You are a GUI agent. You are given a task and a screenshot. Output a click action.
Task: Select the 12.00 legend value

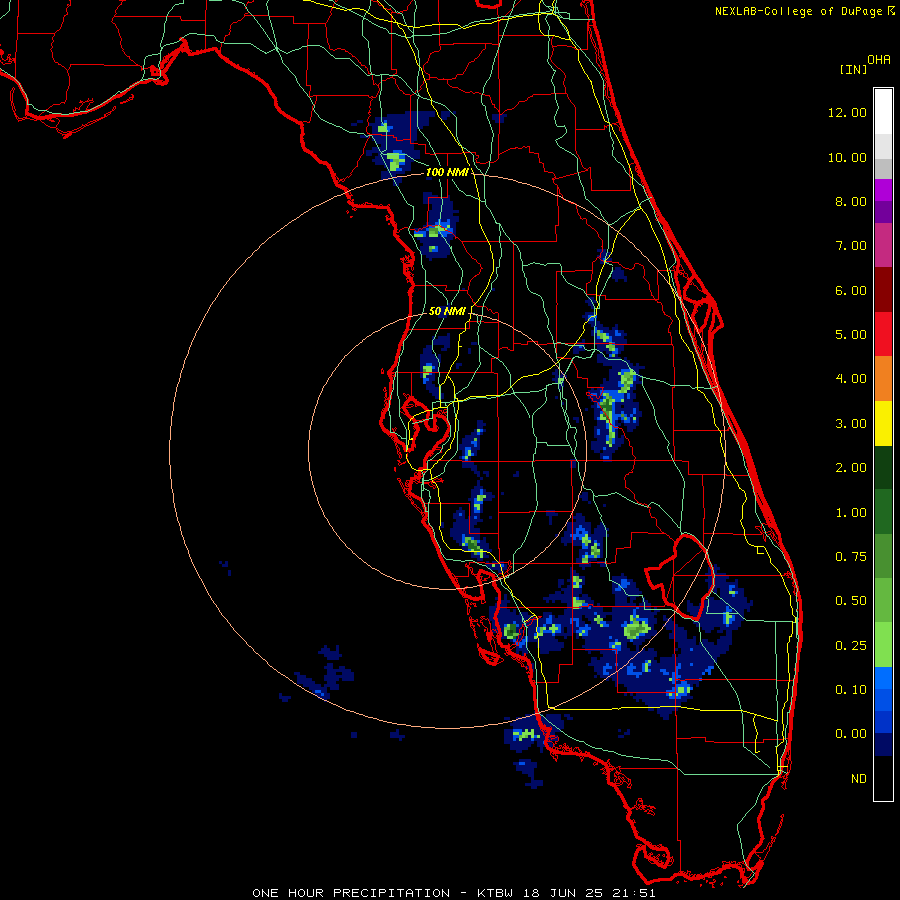click(x=847, y=112)
